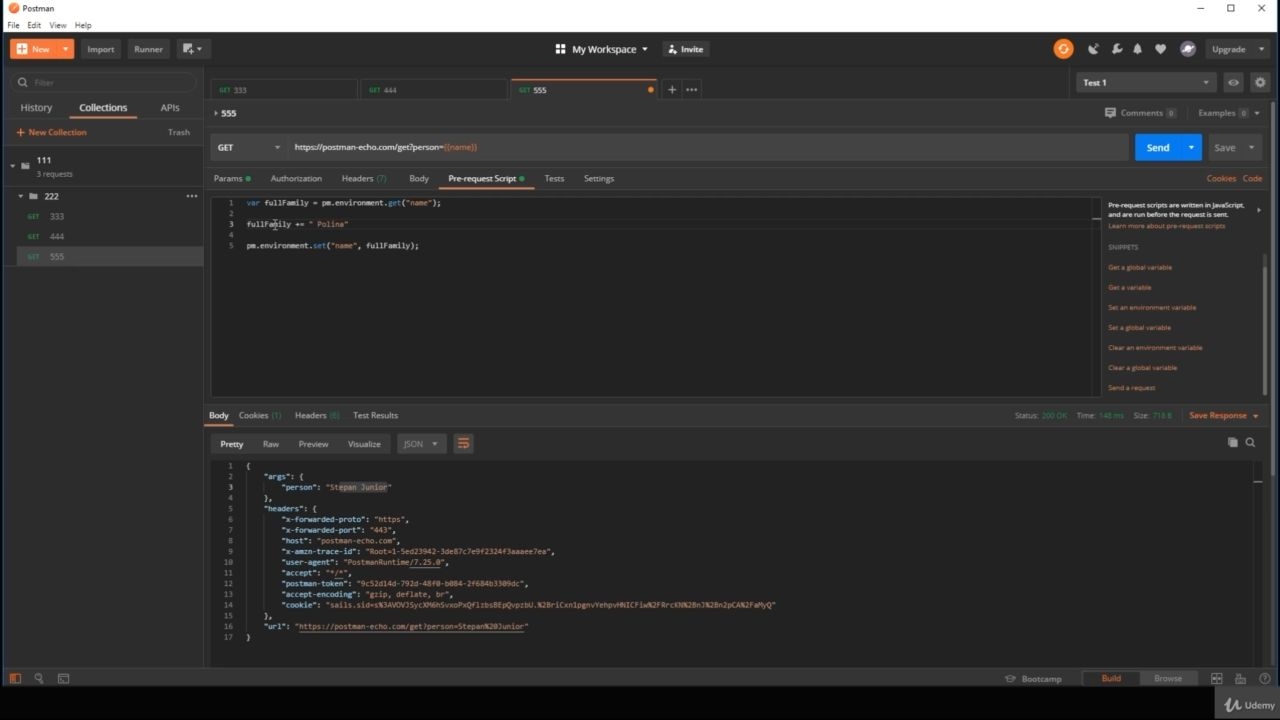
Task: Open the New button dropdown arrow
Action: coord(66,49)
